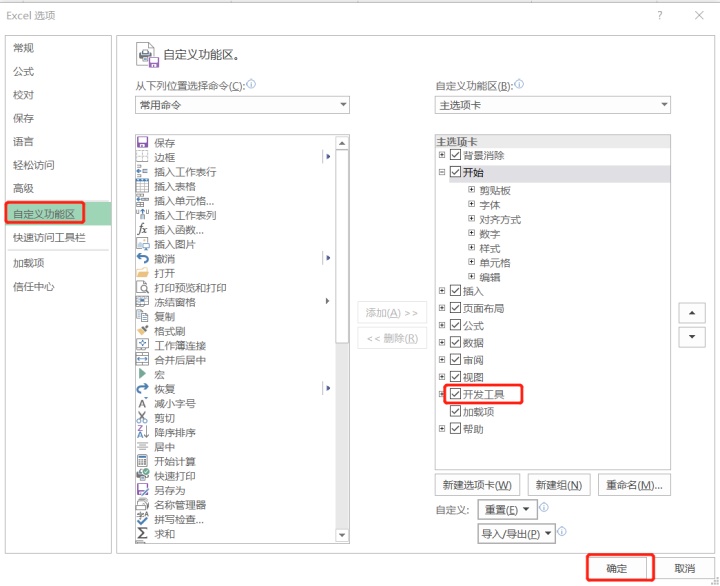Click the 确定 button
Image resolution: width=720 pixels, height=586 pixels.
pos(617,568)
